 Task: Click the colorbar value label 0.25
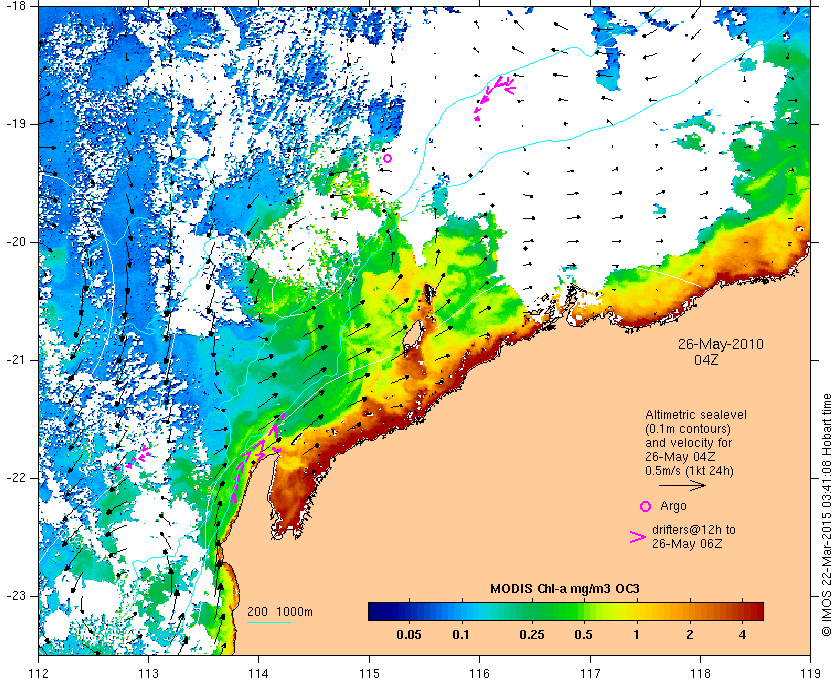coord(532,635)
